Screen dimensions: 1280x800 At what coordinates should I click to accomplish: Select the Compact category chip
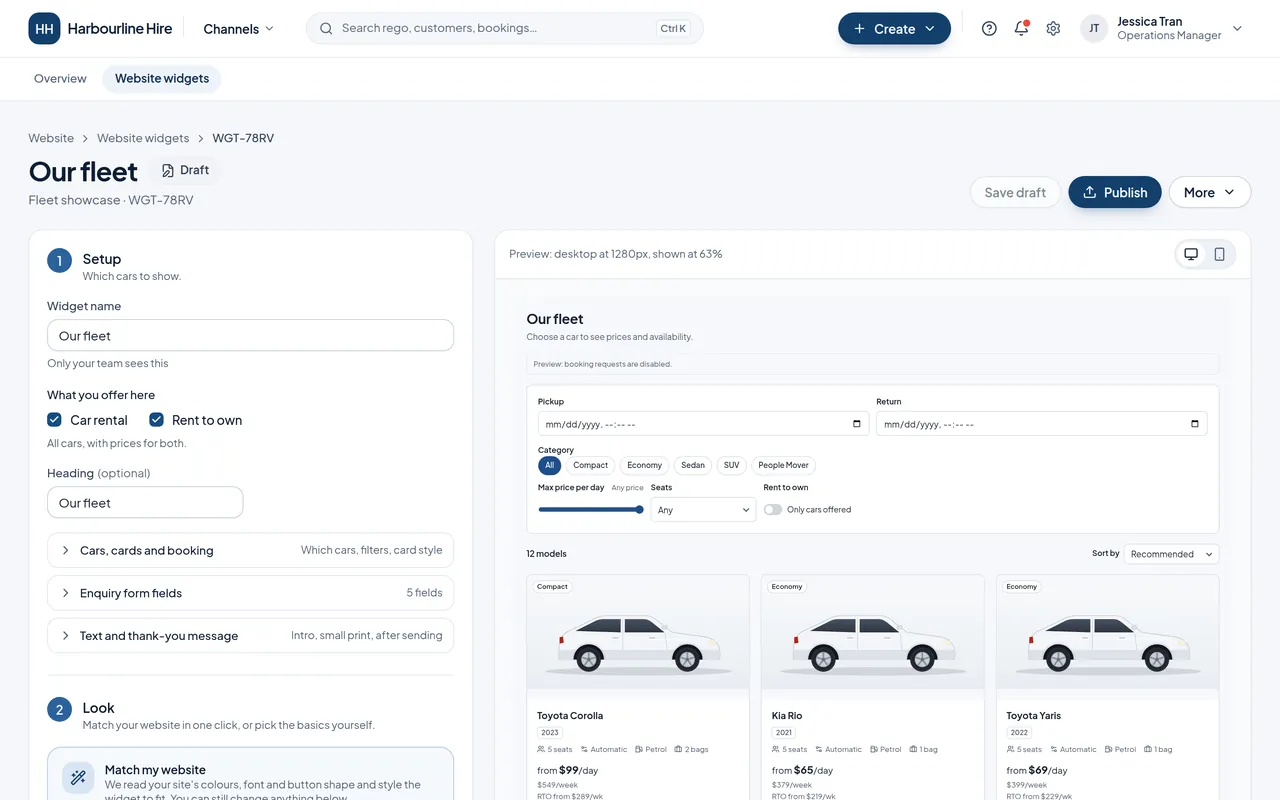[x=590, y=465]
